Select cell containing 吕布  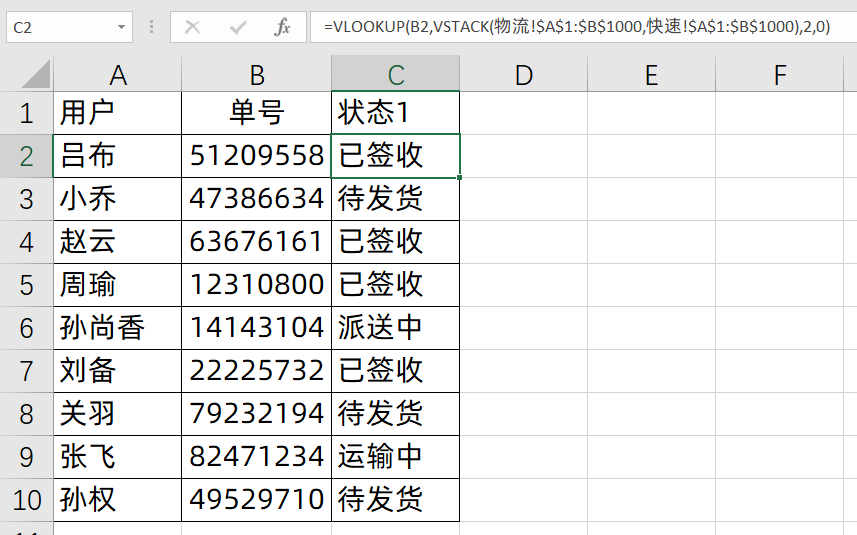point(118,156)
